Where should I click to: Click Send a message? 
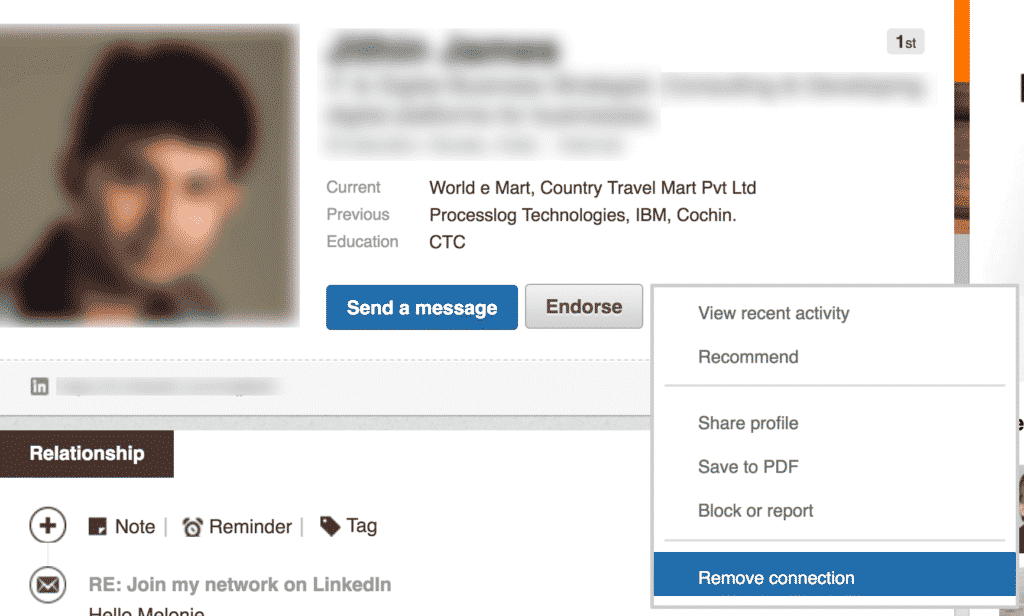pos(421,307)
